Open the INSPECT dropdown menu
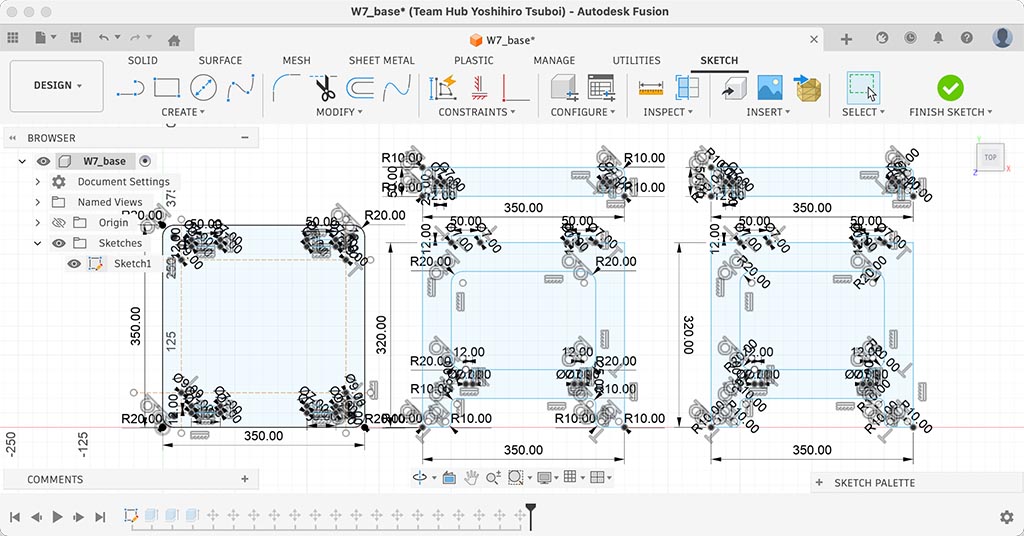This screenshot has height=536, width=1024. [668, 112]
